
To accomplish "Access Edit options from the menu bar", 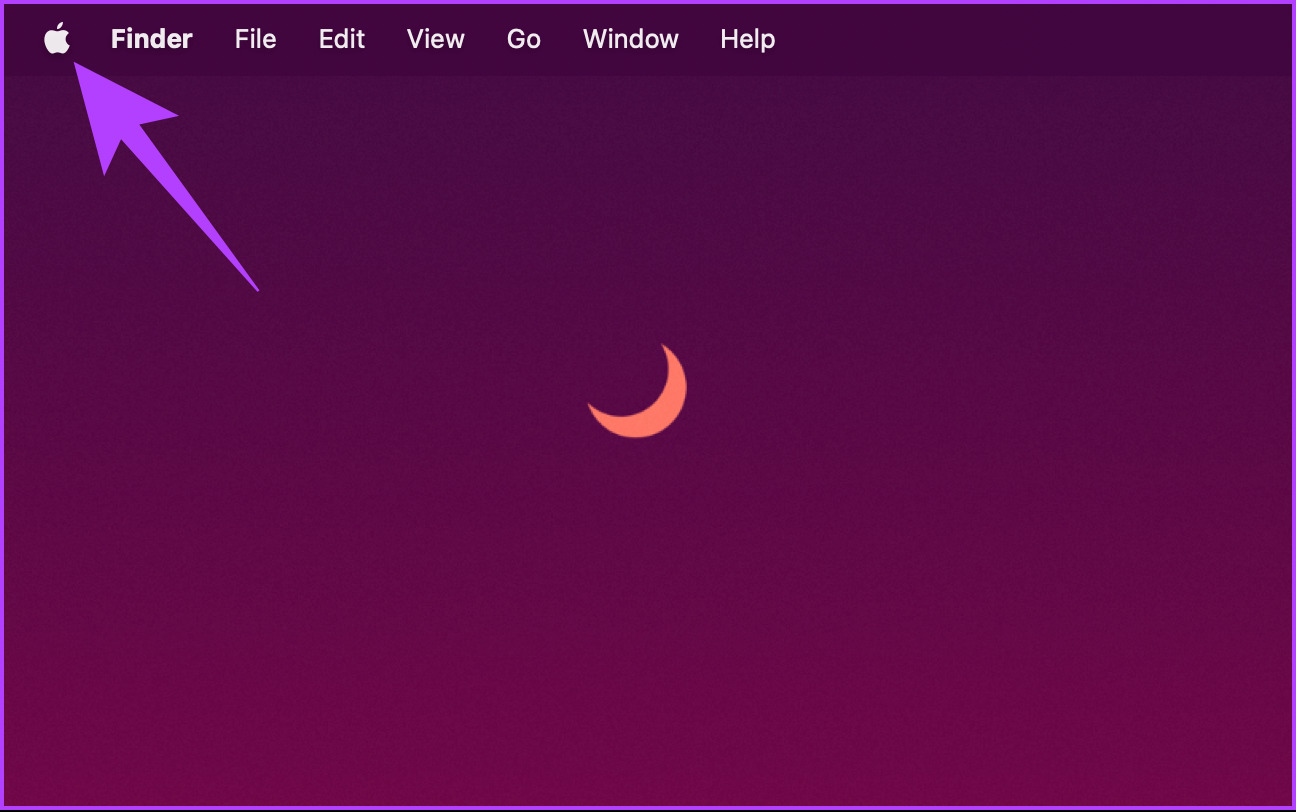I will point(341,39).
